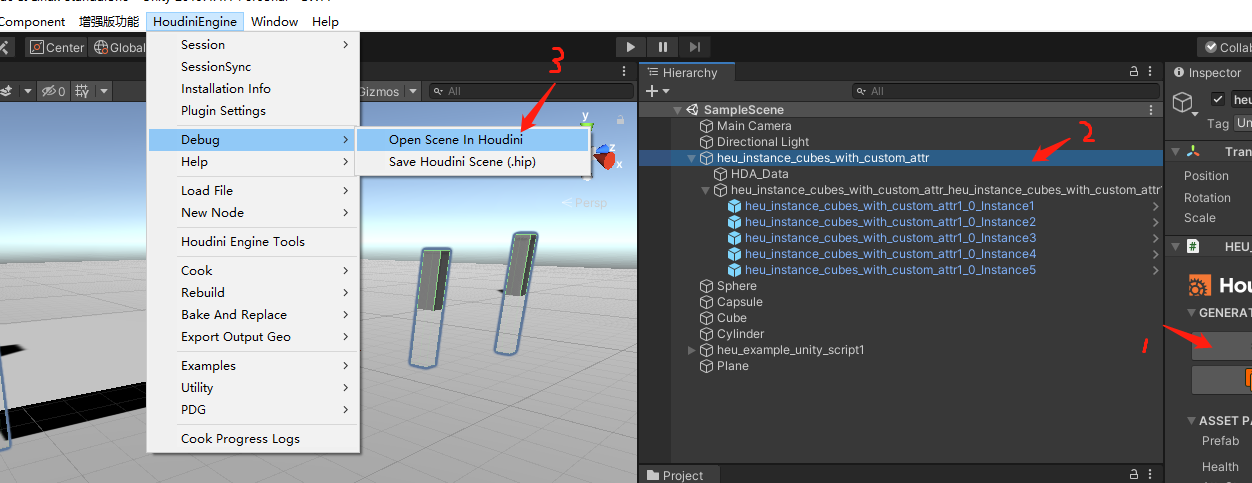Click the Step frame button
Screen dimensions: 1252x483
click(696, 46)
